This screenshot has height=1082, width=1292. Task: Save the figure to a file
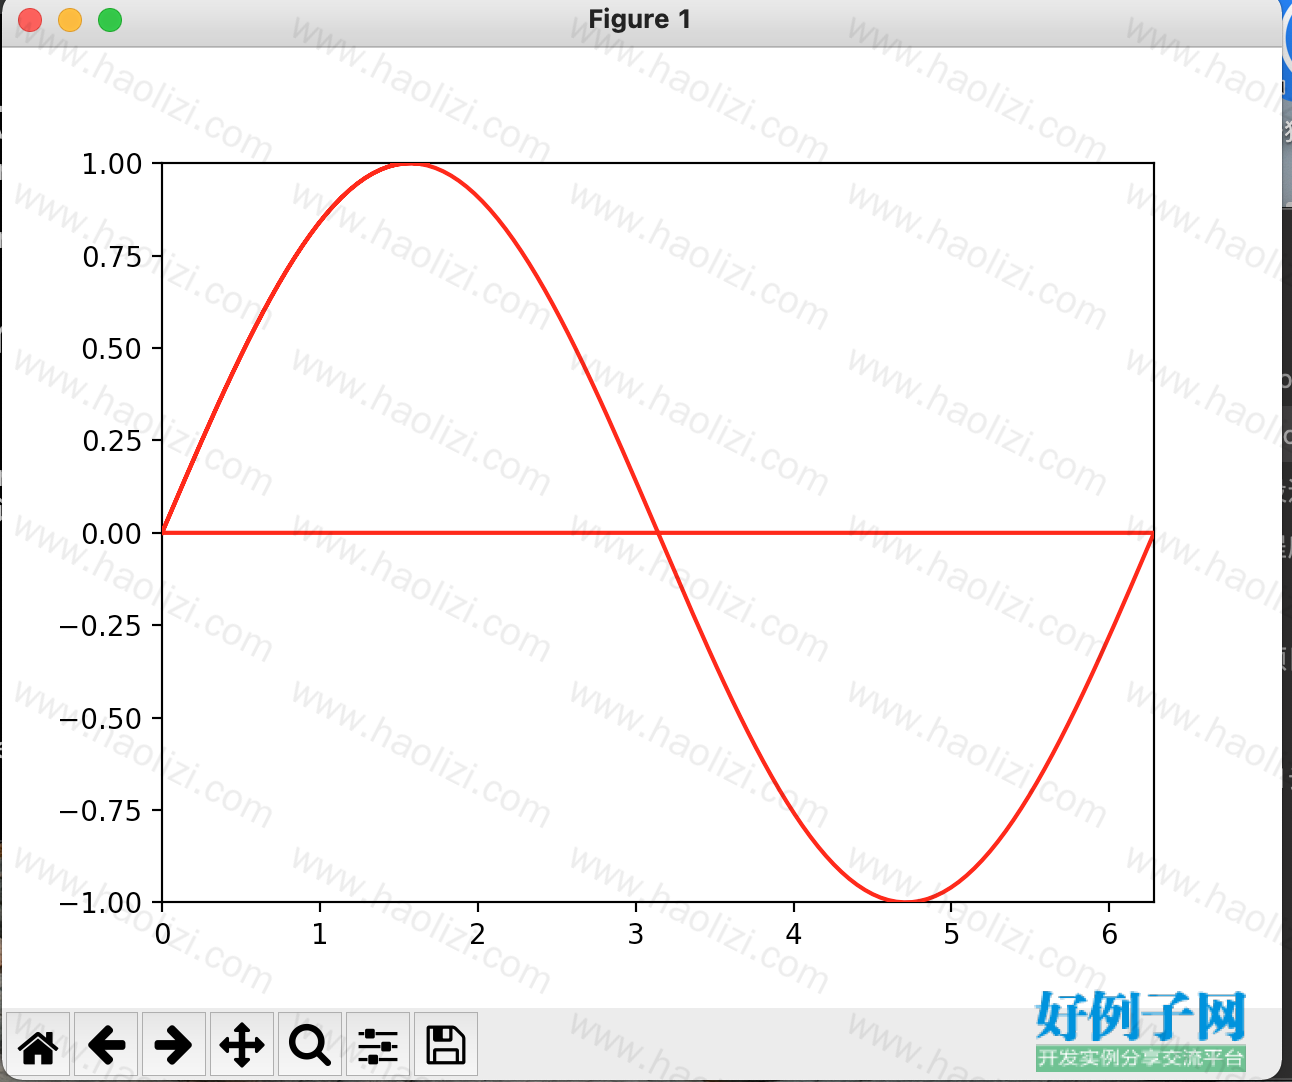coord(446,1045)
